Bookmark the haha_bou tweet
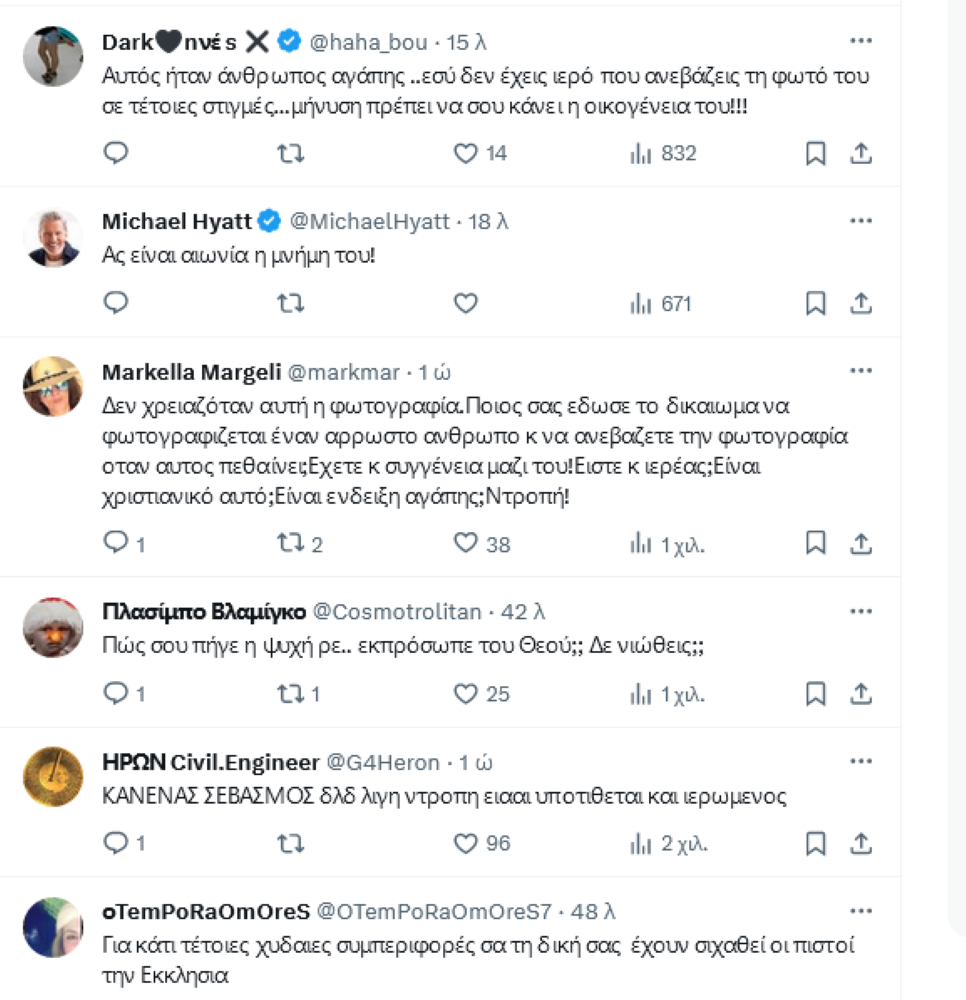 [x=816, y=153]
